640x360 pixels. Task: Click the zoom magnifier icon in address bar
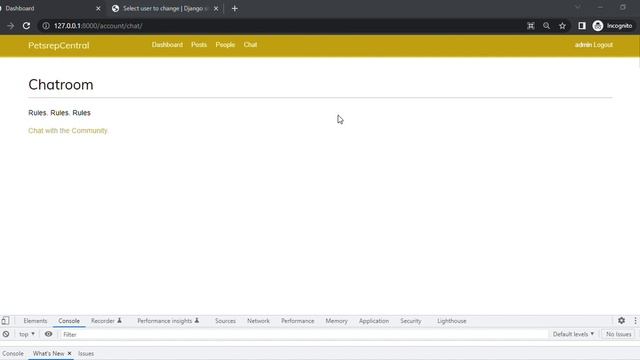pyautogui.click(x=547, y=26)
